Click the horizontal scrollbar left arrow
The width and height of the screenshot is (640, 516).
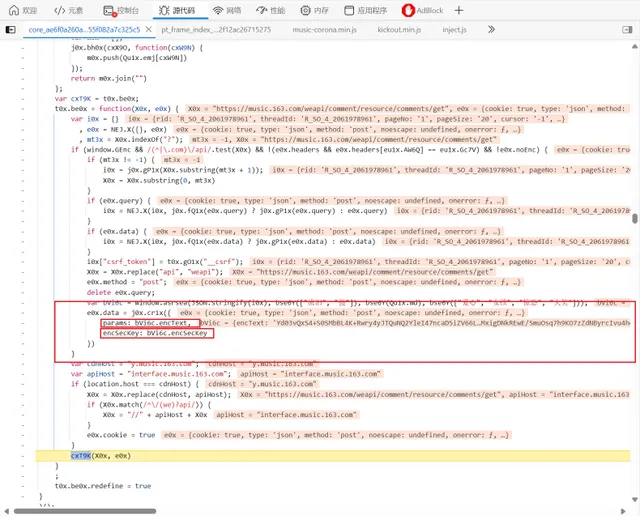6,511
